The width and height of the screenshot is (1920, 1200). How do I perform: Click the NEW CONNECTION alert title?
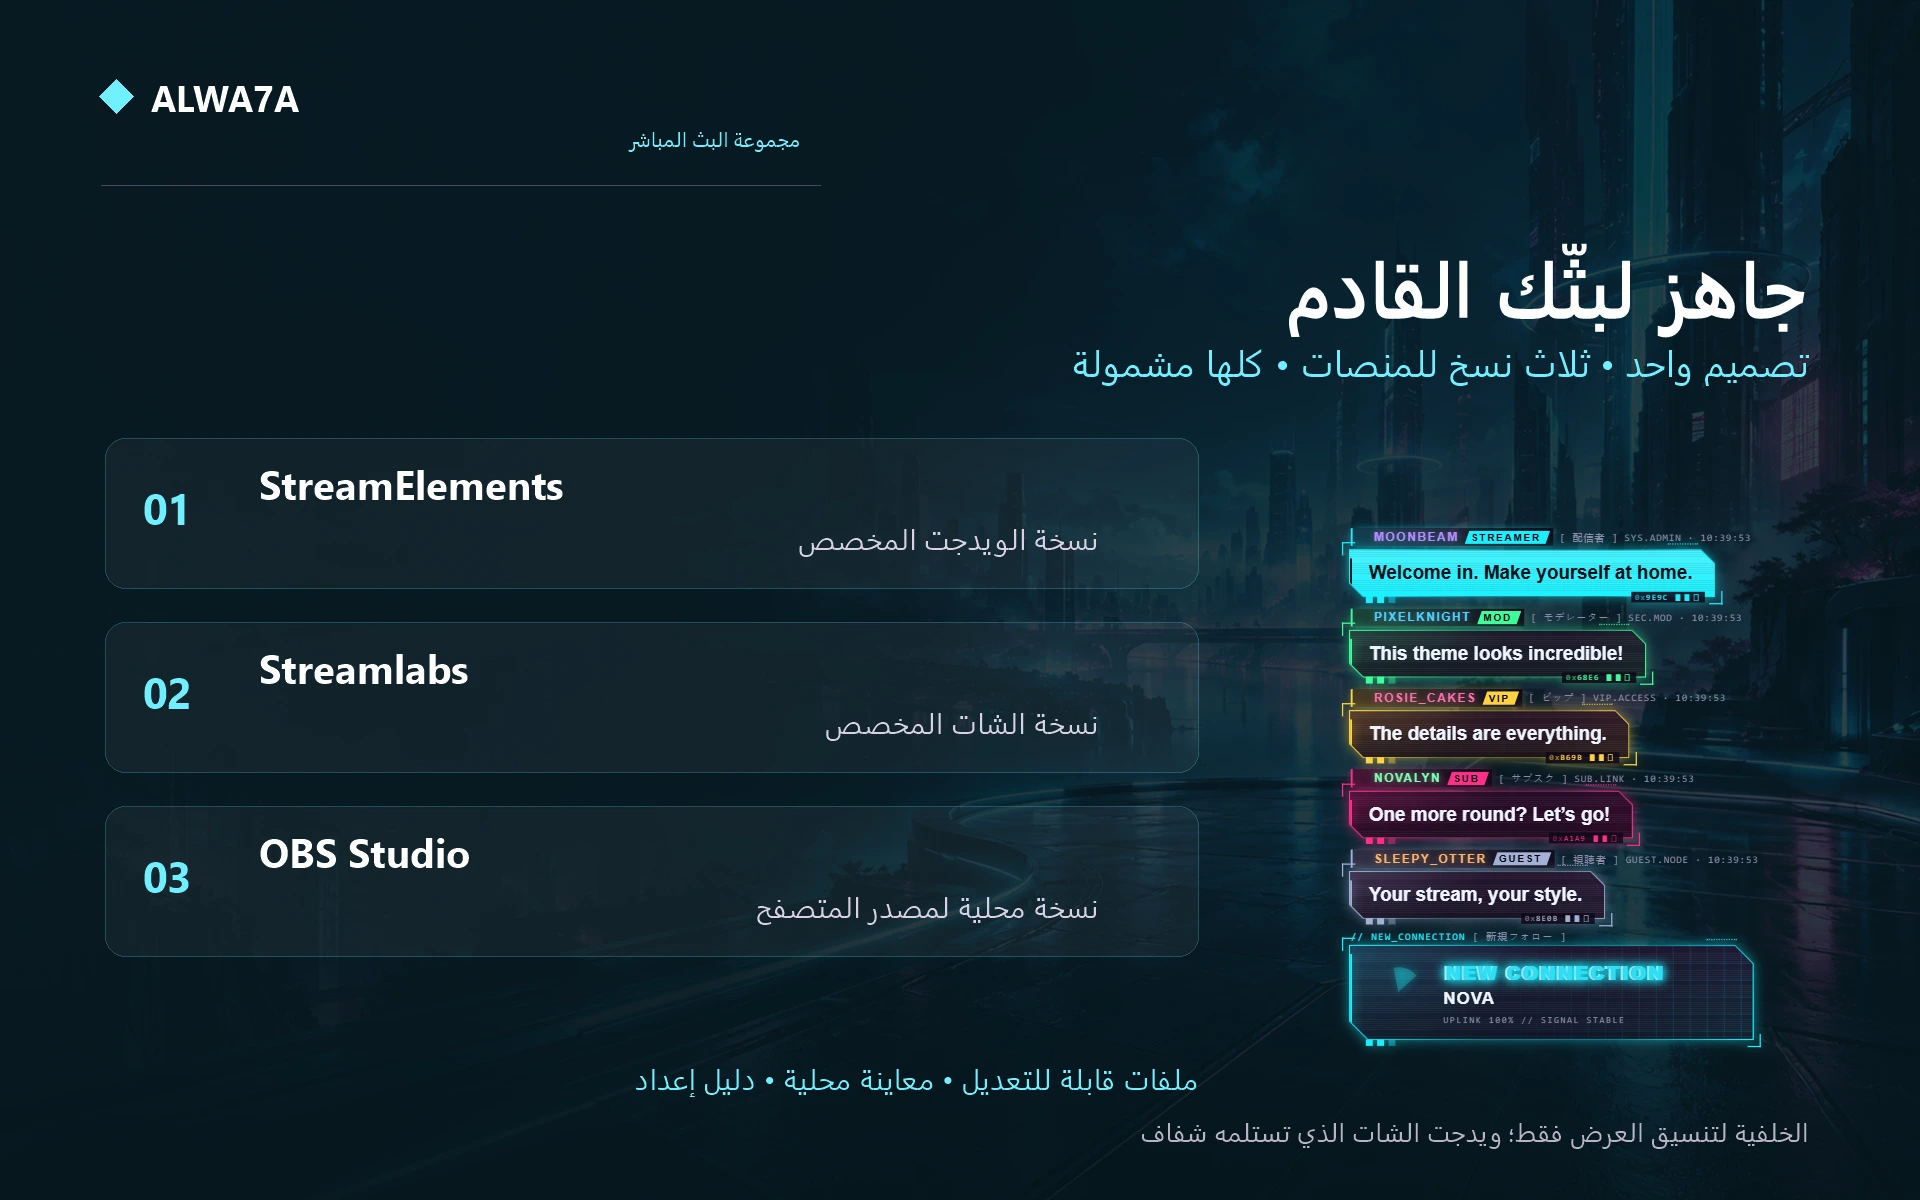click(1553, 973)
